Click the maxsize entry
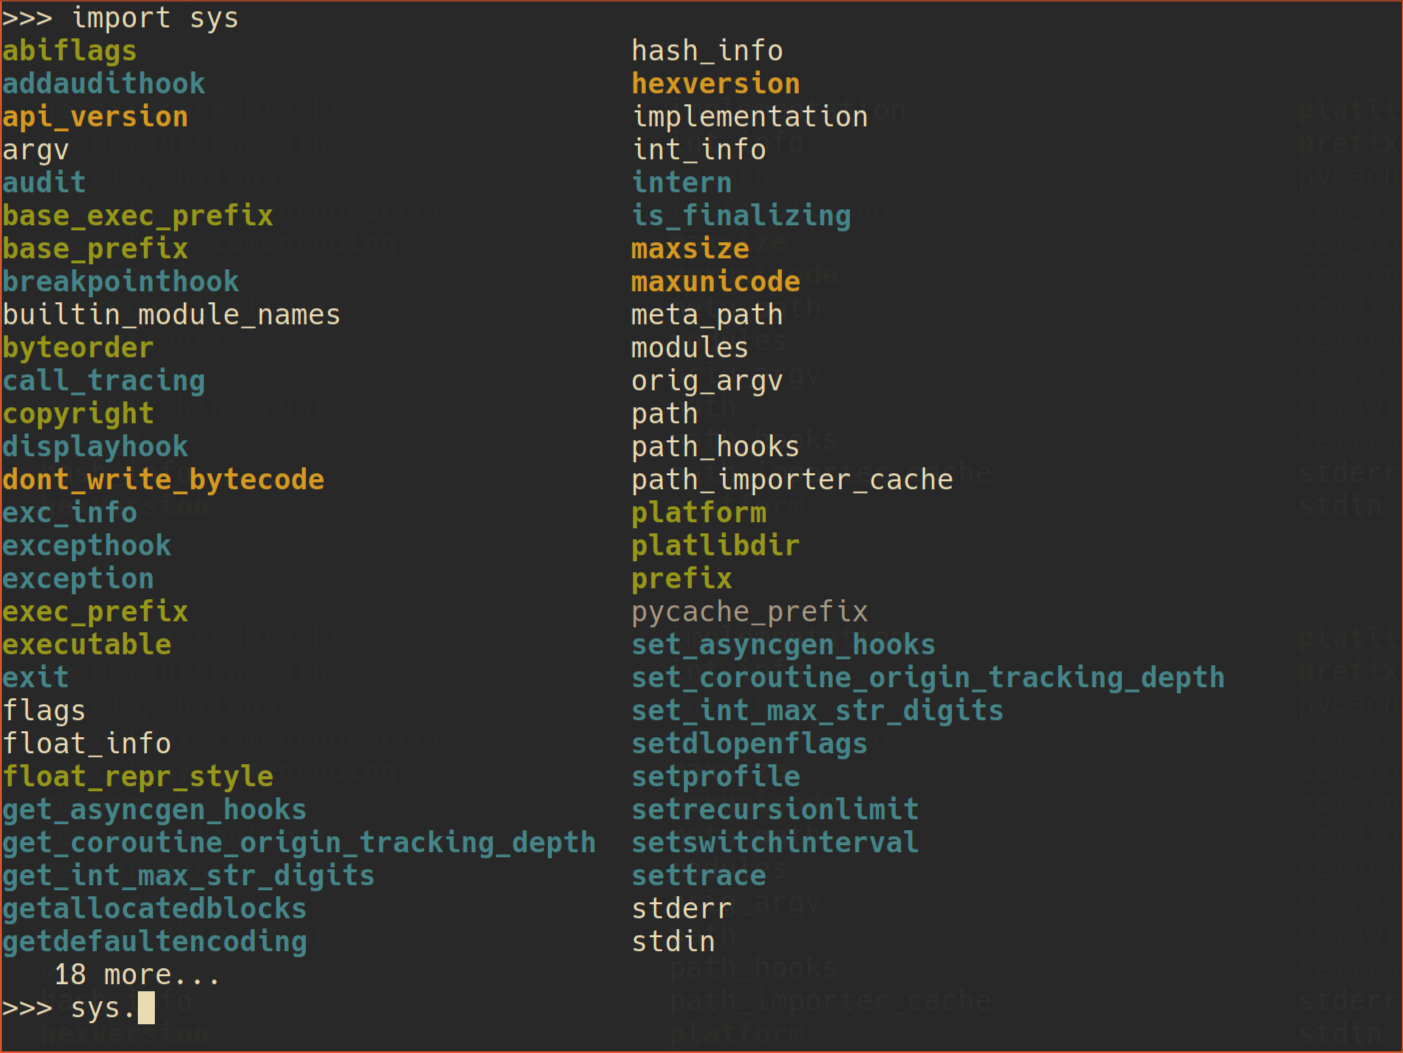 coord(690,249)
